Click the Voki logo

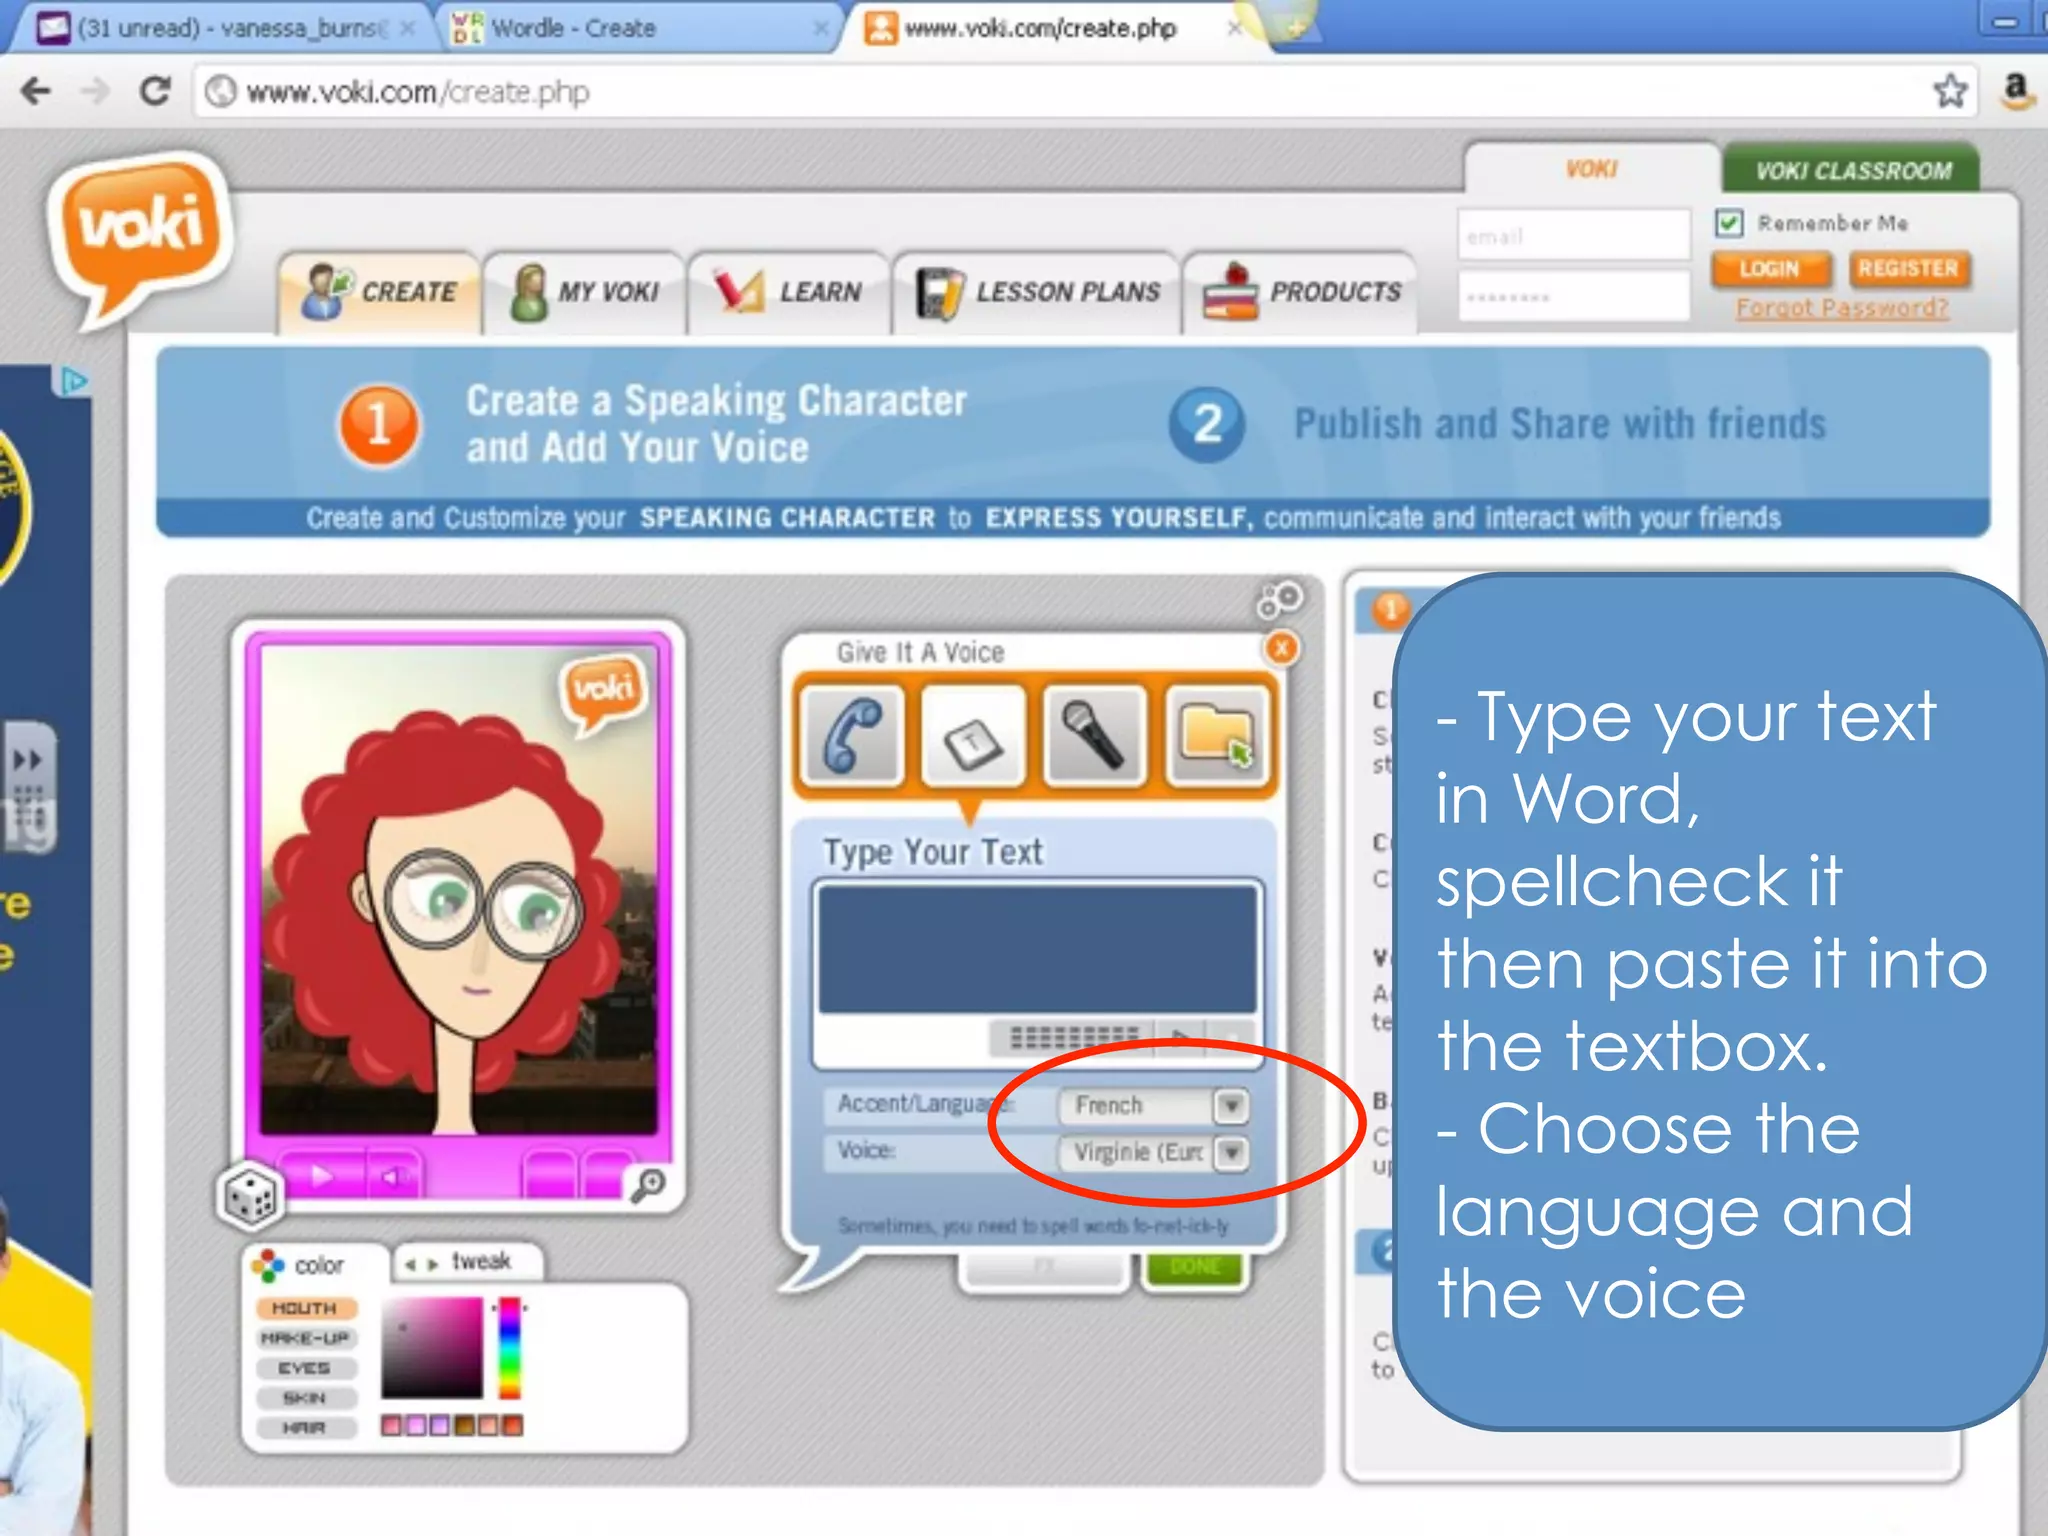(140, 238)
